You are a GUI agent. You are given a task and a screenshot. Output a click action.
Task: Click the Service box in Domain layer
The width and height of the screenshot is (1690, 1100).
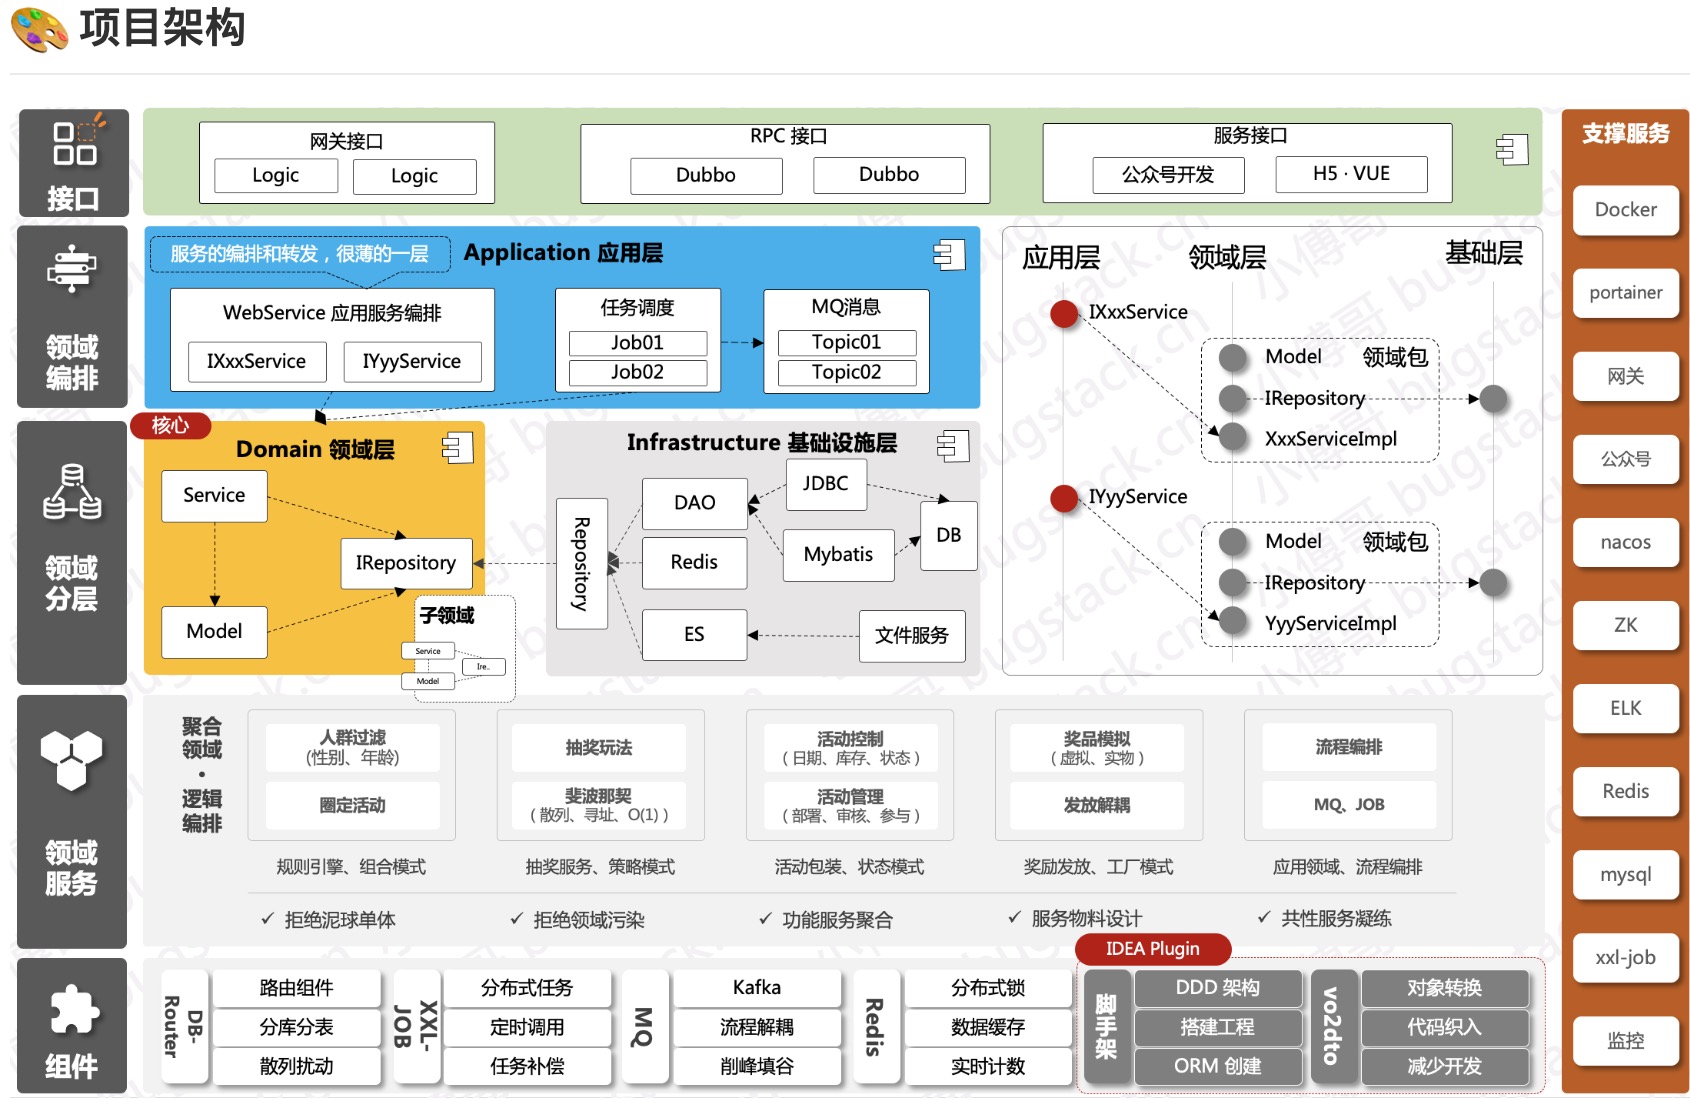coord(214,496)
